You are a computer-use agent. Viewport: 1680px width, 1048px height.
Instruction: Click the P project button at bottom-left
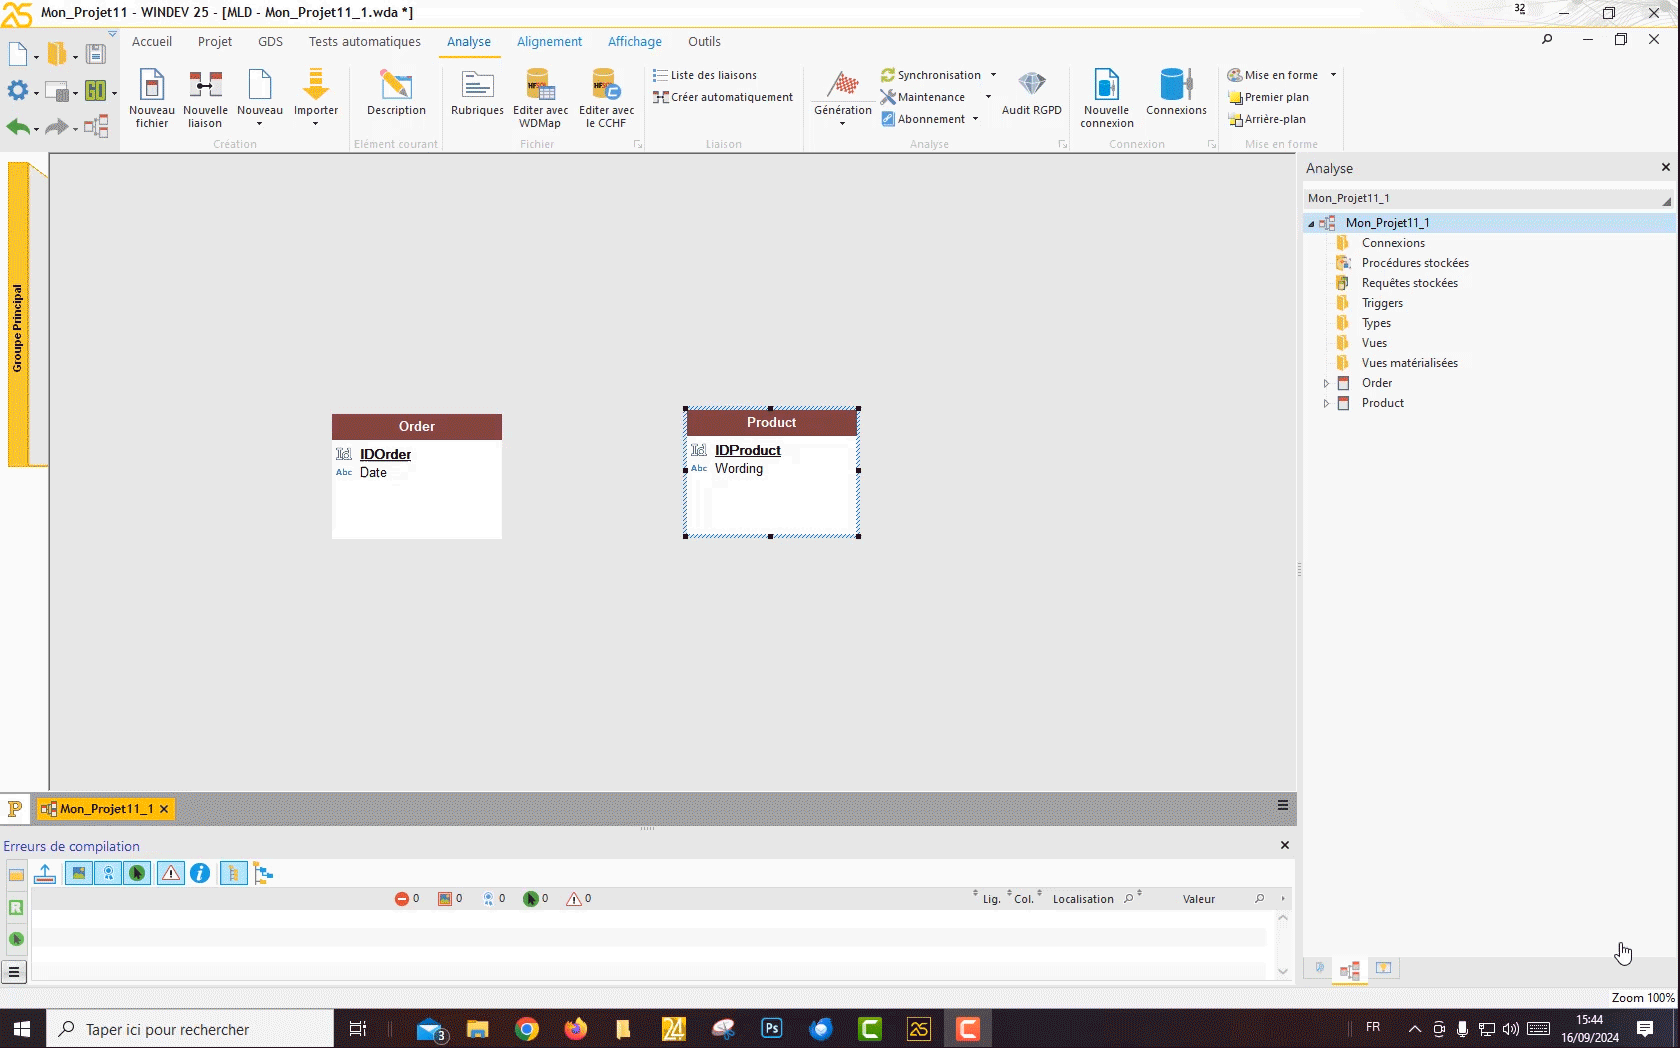(x=15, y=808)
